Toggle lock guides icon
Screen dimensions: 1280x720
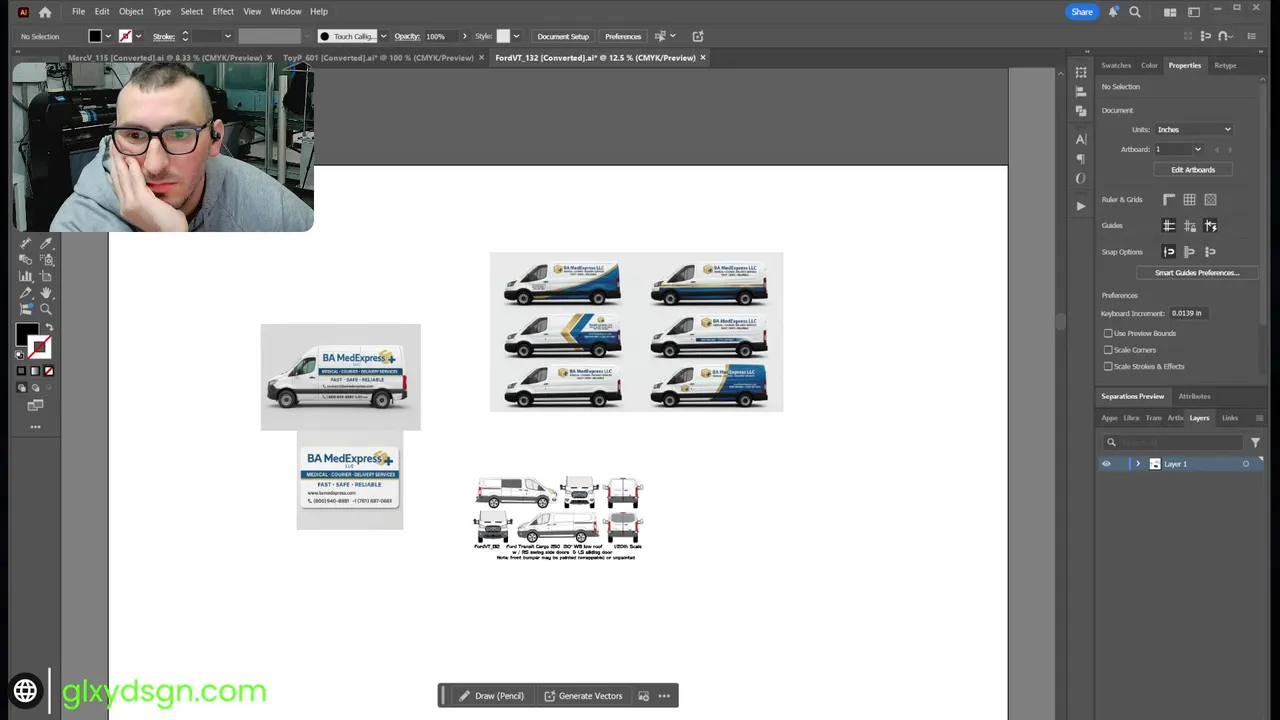coord(1189,226)
